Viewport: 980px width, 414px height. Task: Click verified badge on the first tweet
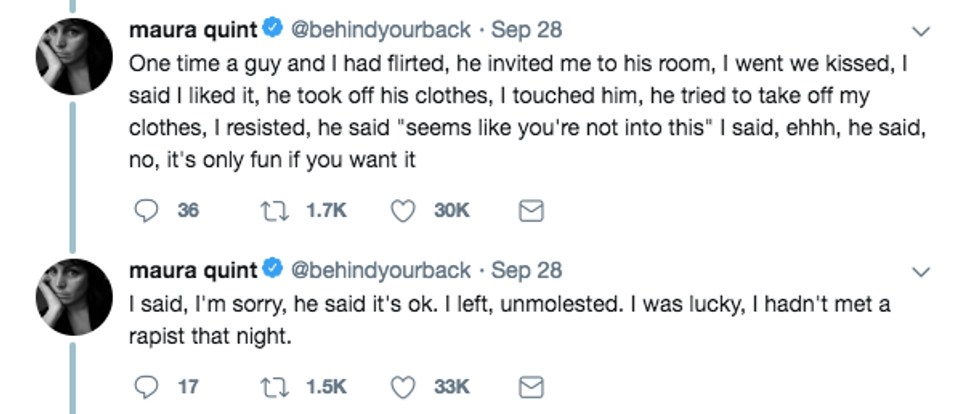click(x=272, y=31)
